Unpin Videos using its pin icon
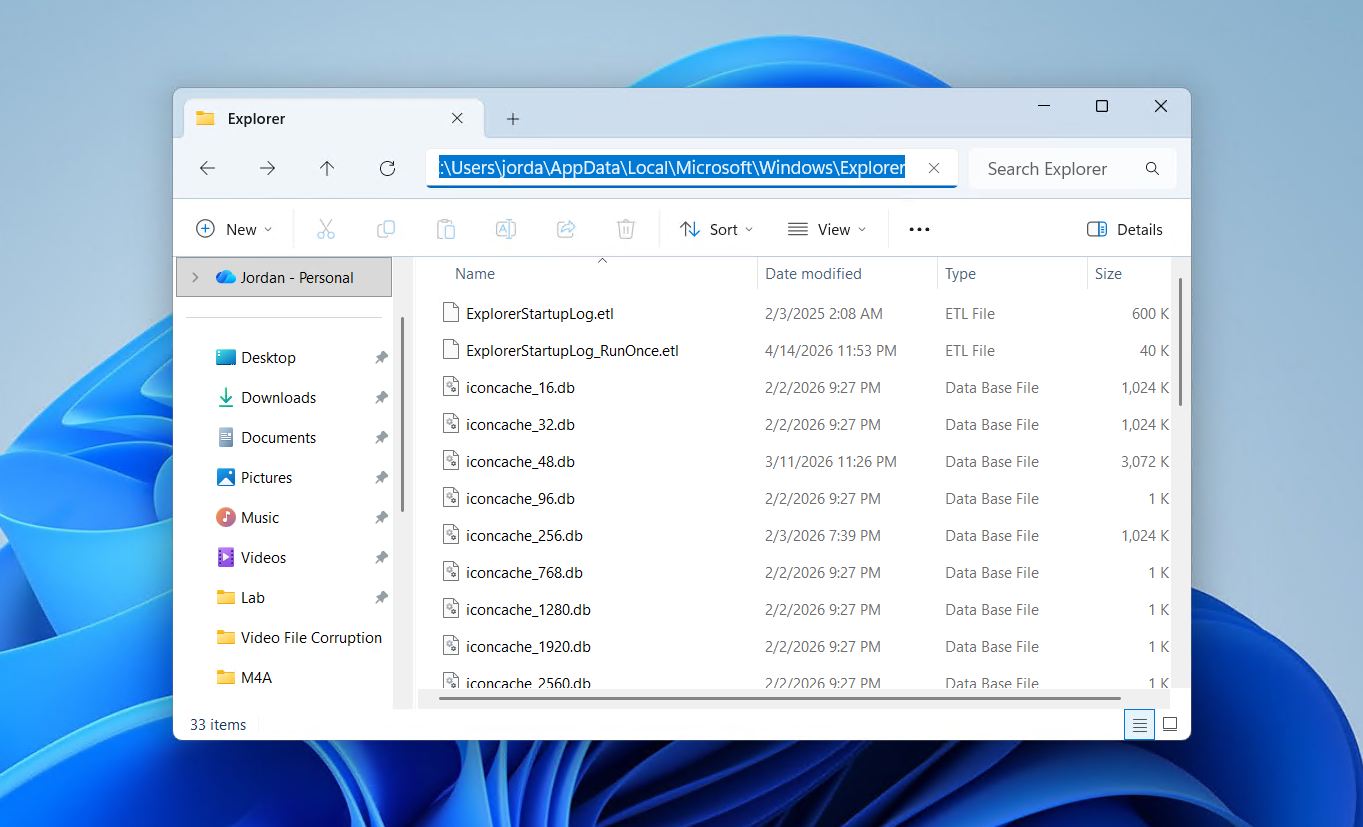This screenshot has height=827, width=1363. point(381,557)
